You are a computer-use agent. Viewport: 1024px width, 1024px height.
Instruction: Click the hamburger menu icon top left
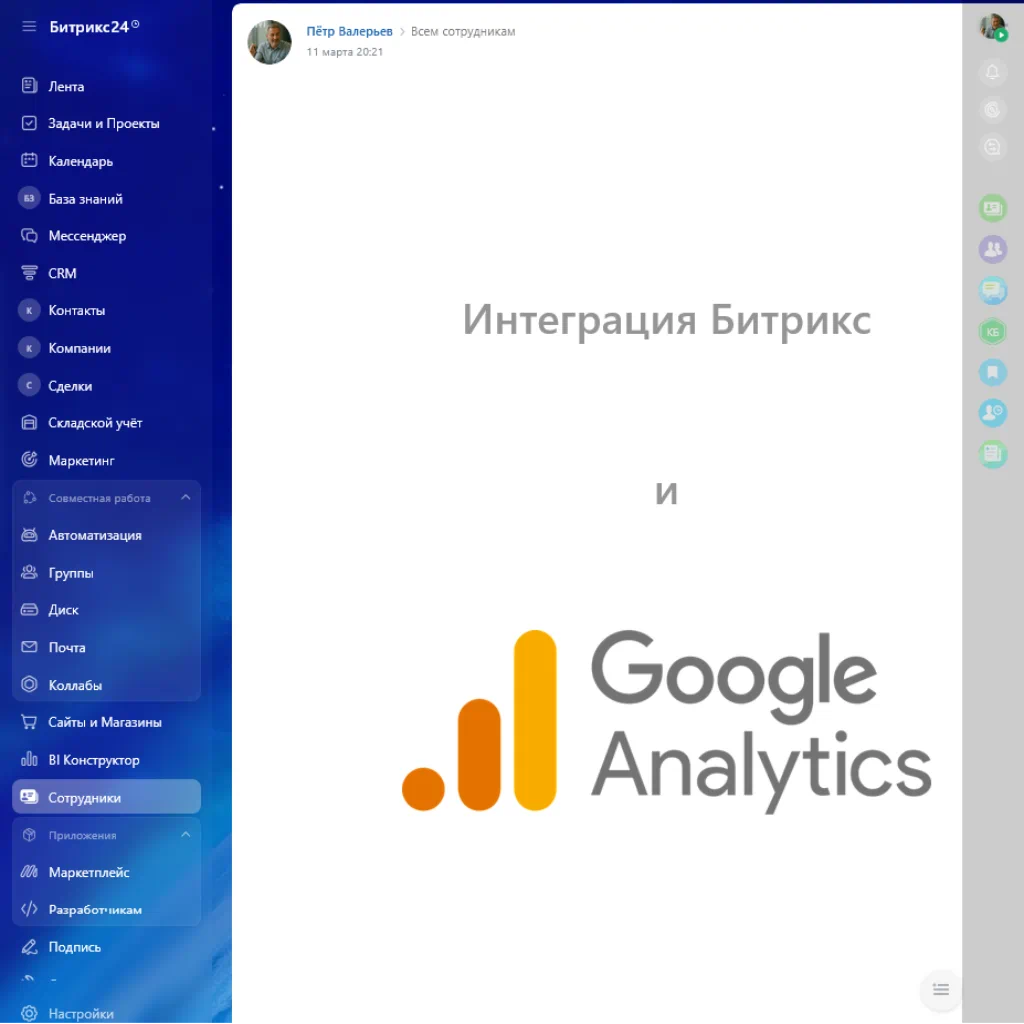27,26
